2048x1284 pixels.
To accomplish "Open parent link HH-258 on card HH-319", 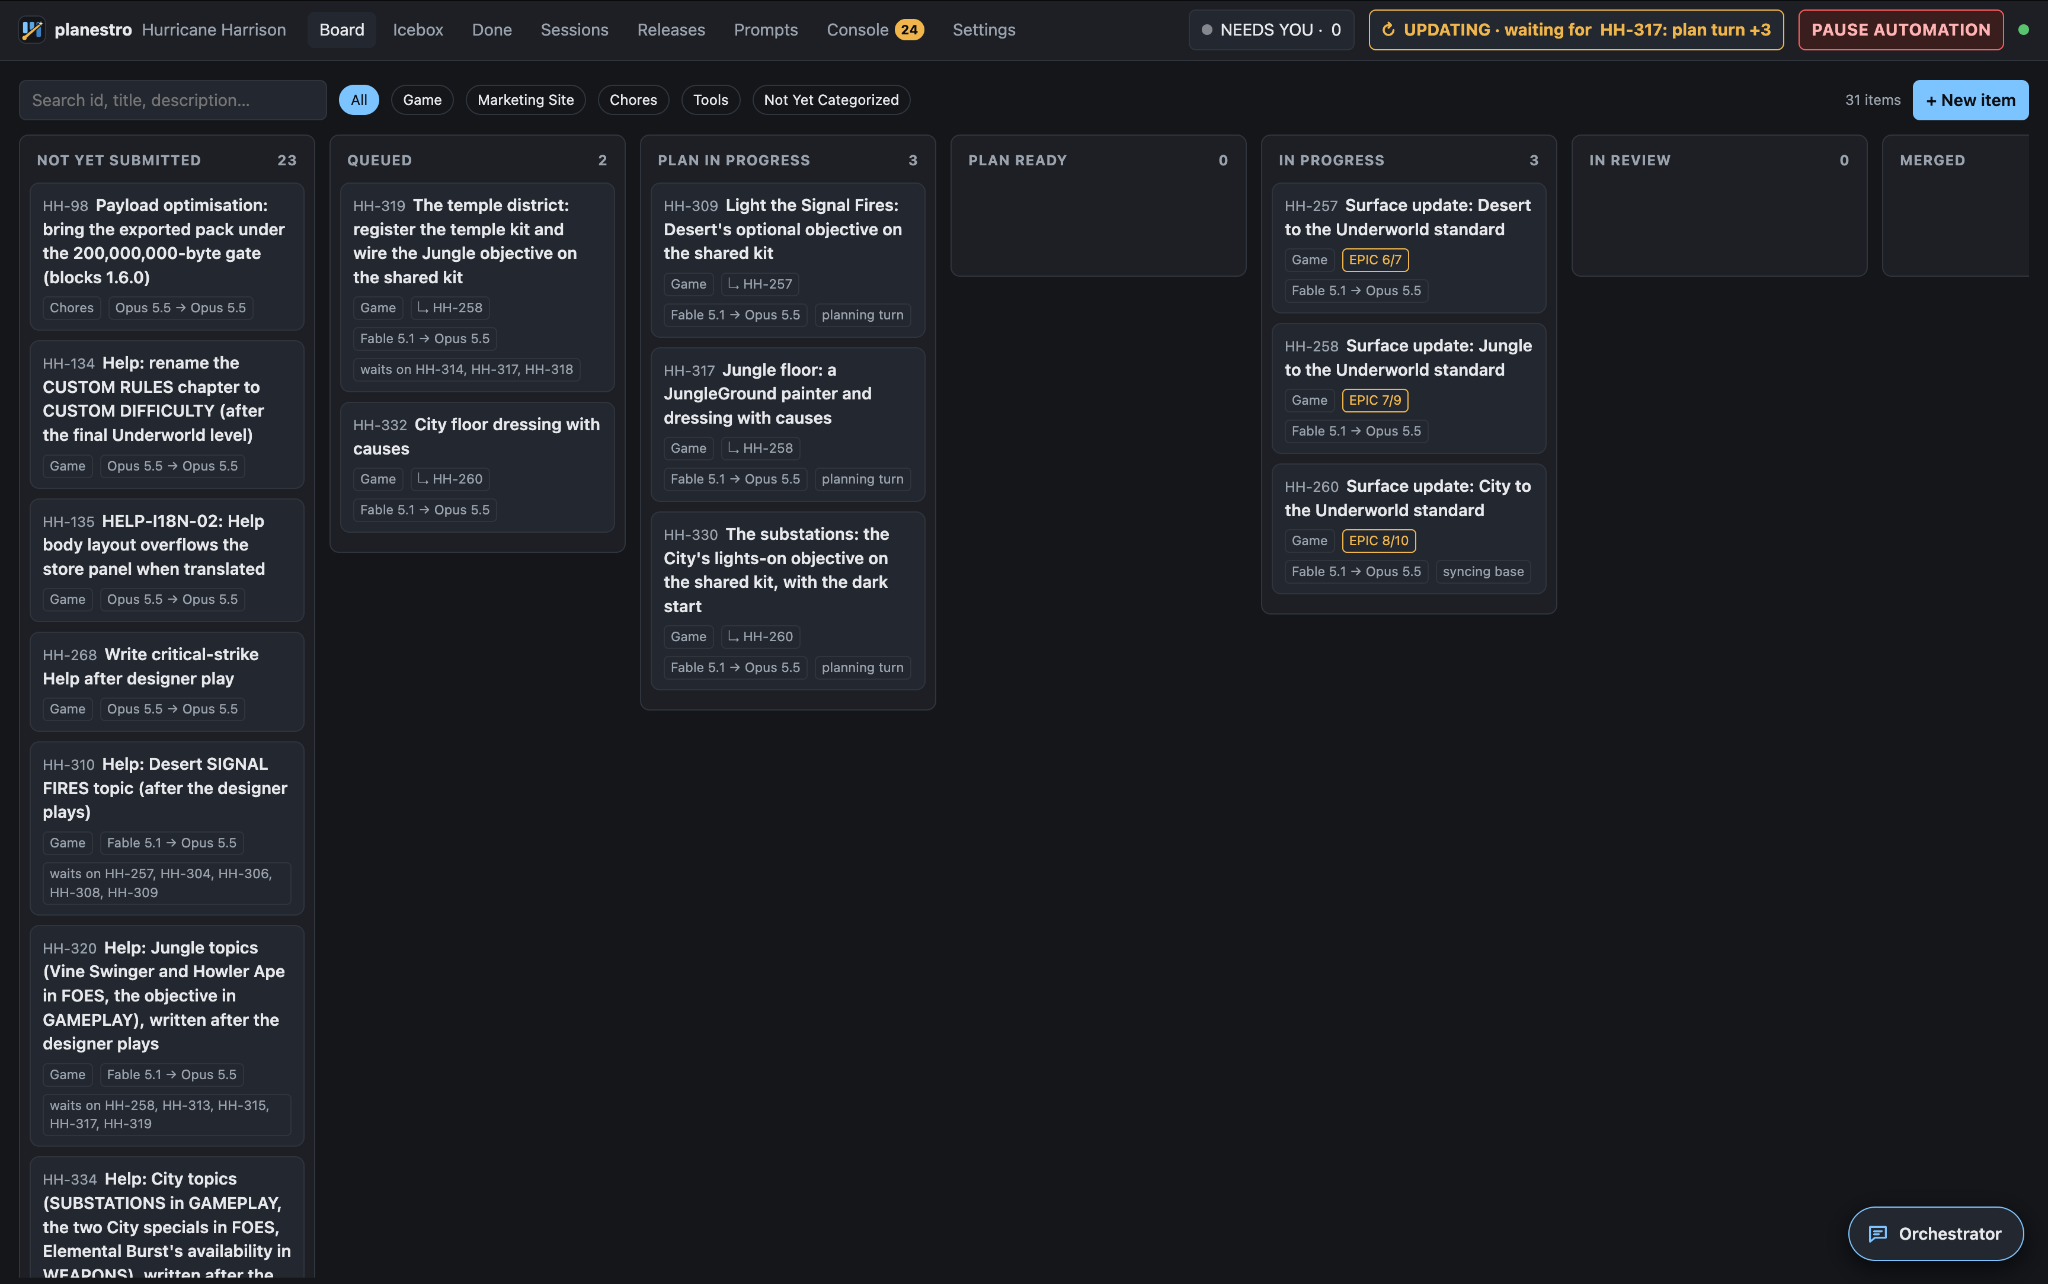I will 450,308.
